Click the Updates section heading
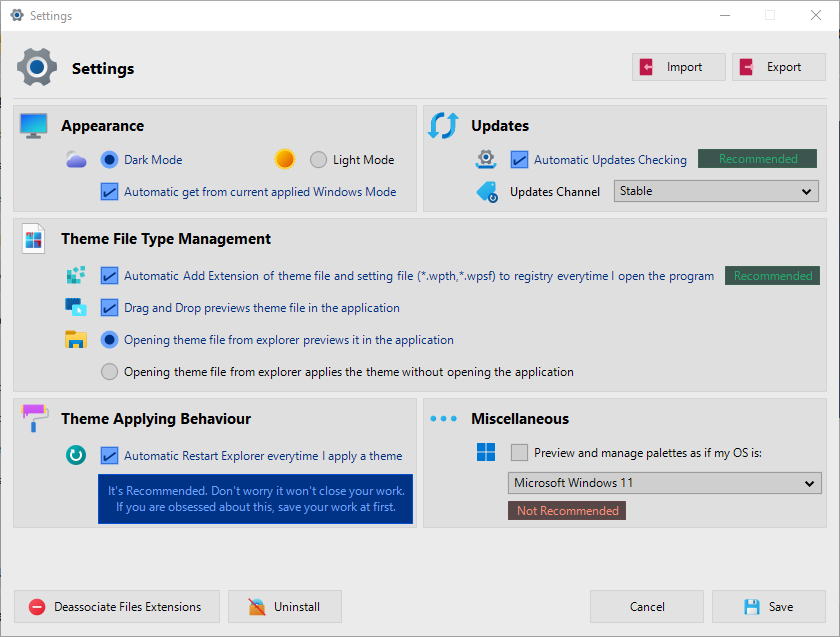The image size is (840, 637). pyautogui.click(x=500, y=126)
